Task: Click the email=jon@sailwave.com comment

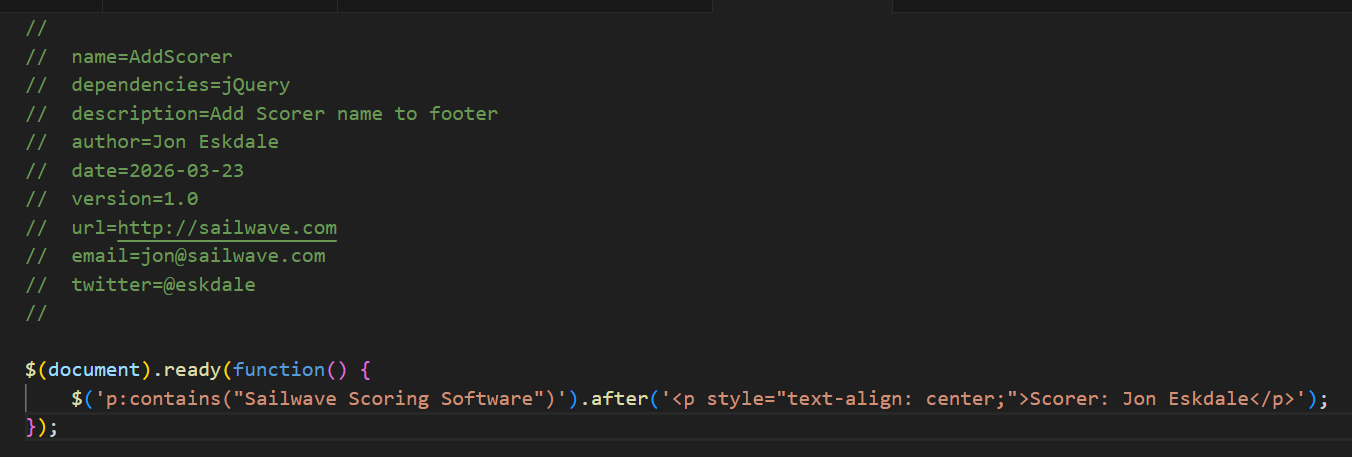Action: [198, 256]
